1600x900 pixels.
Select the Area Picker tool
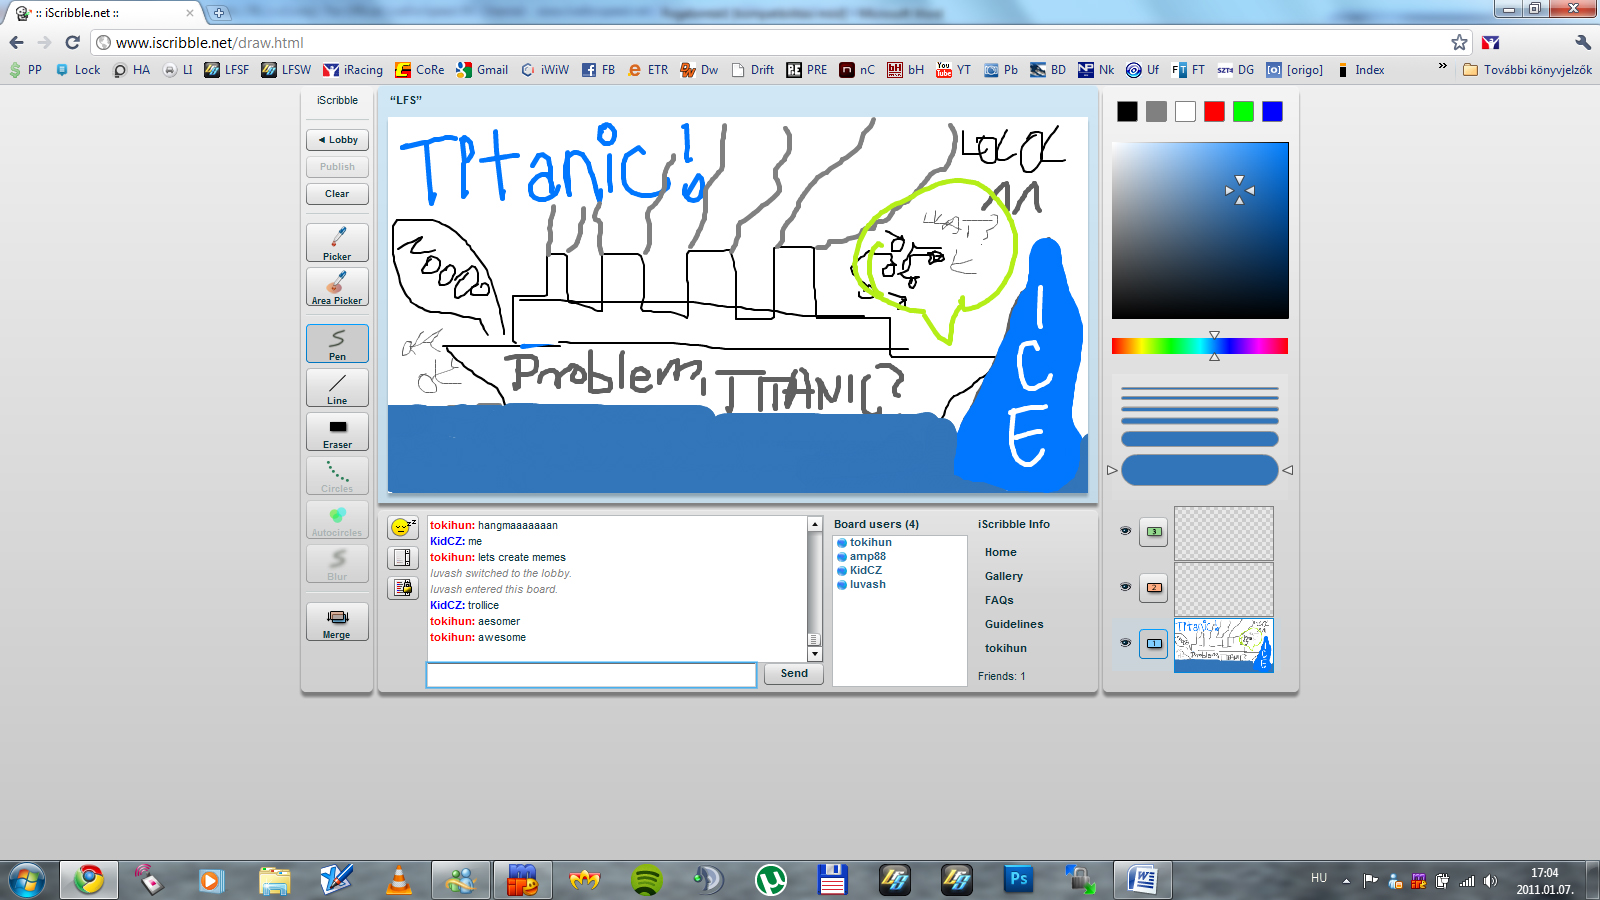click(337, 287)
